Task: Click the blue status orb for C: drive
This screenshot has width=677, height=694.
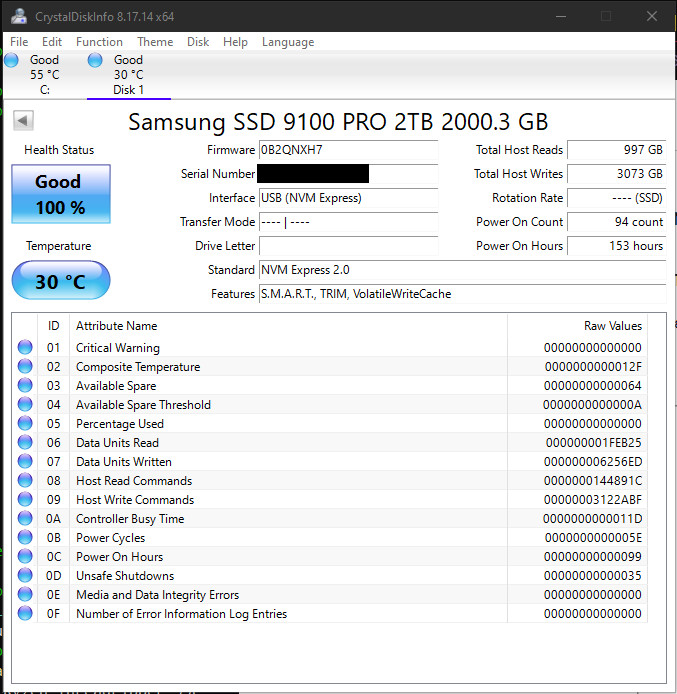Action: [x=12, y=60]
